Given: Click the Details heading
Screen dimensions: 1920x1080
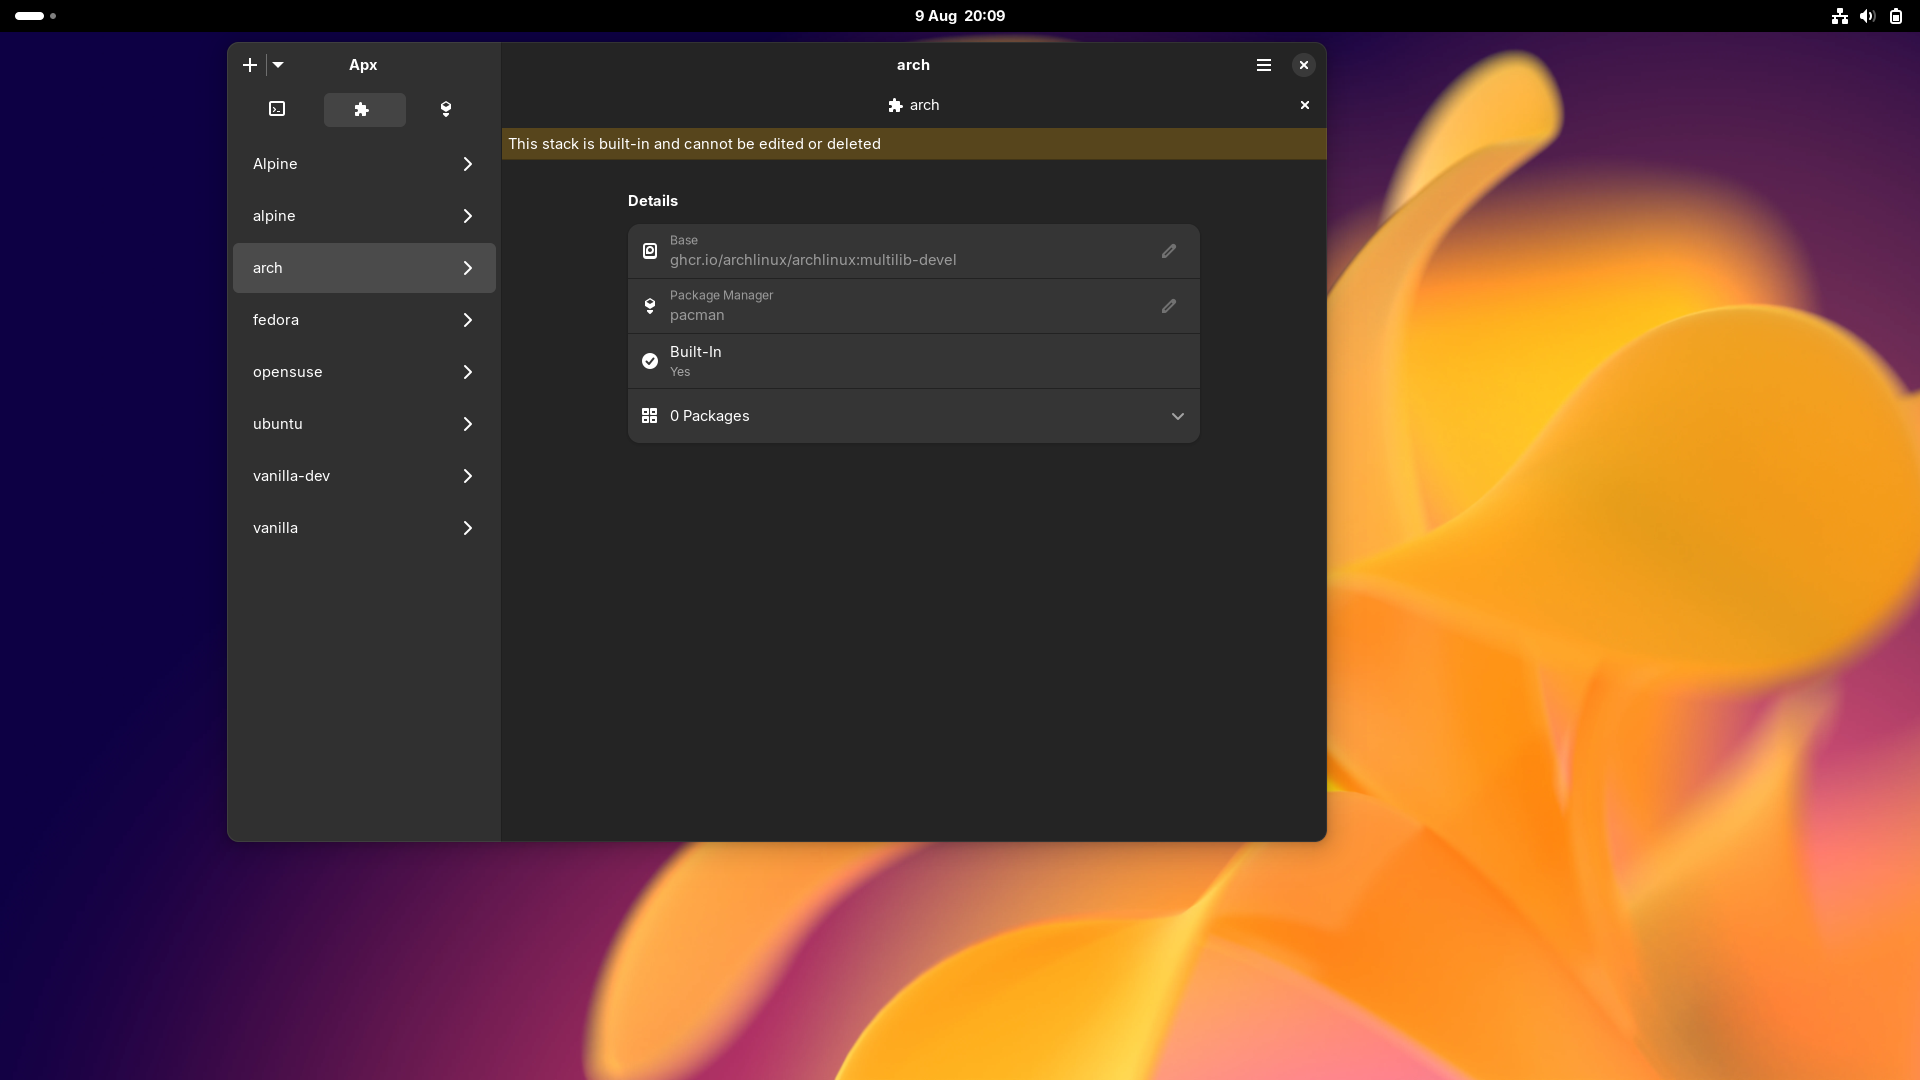Looking at the screenshot, I should [653, 201].
